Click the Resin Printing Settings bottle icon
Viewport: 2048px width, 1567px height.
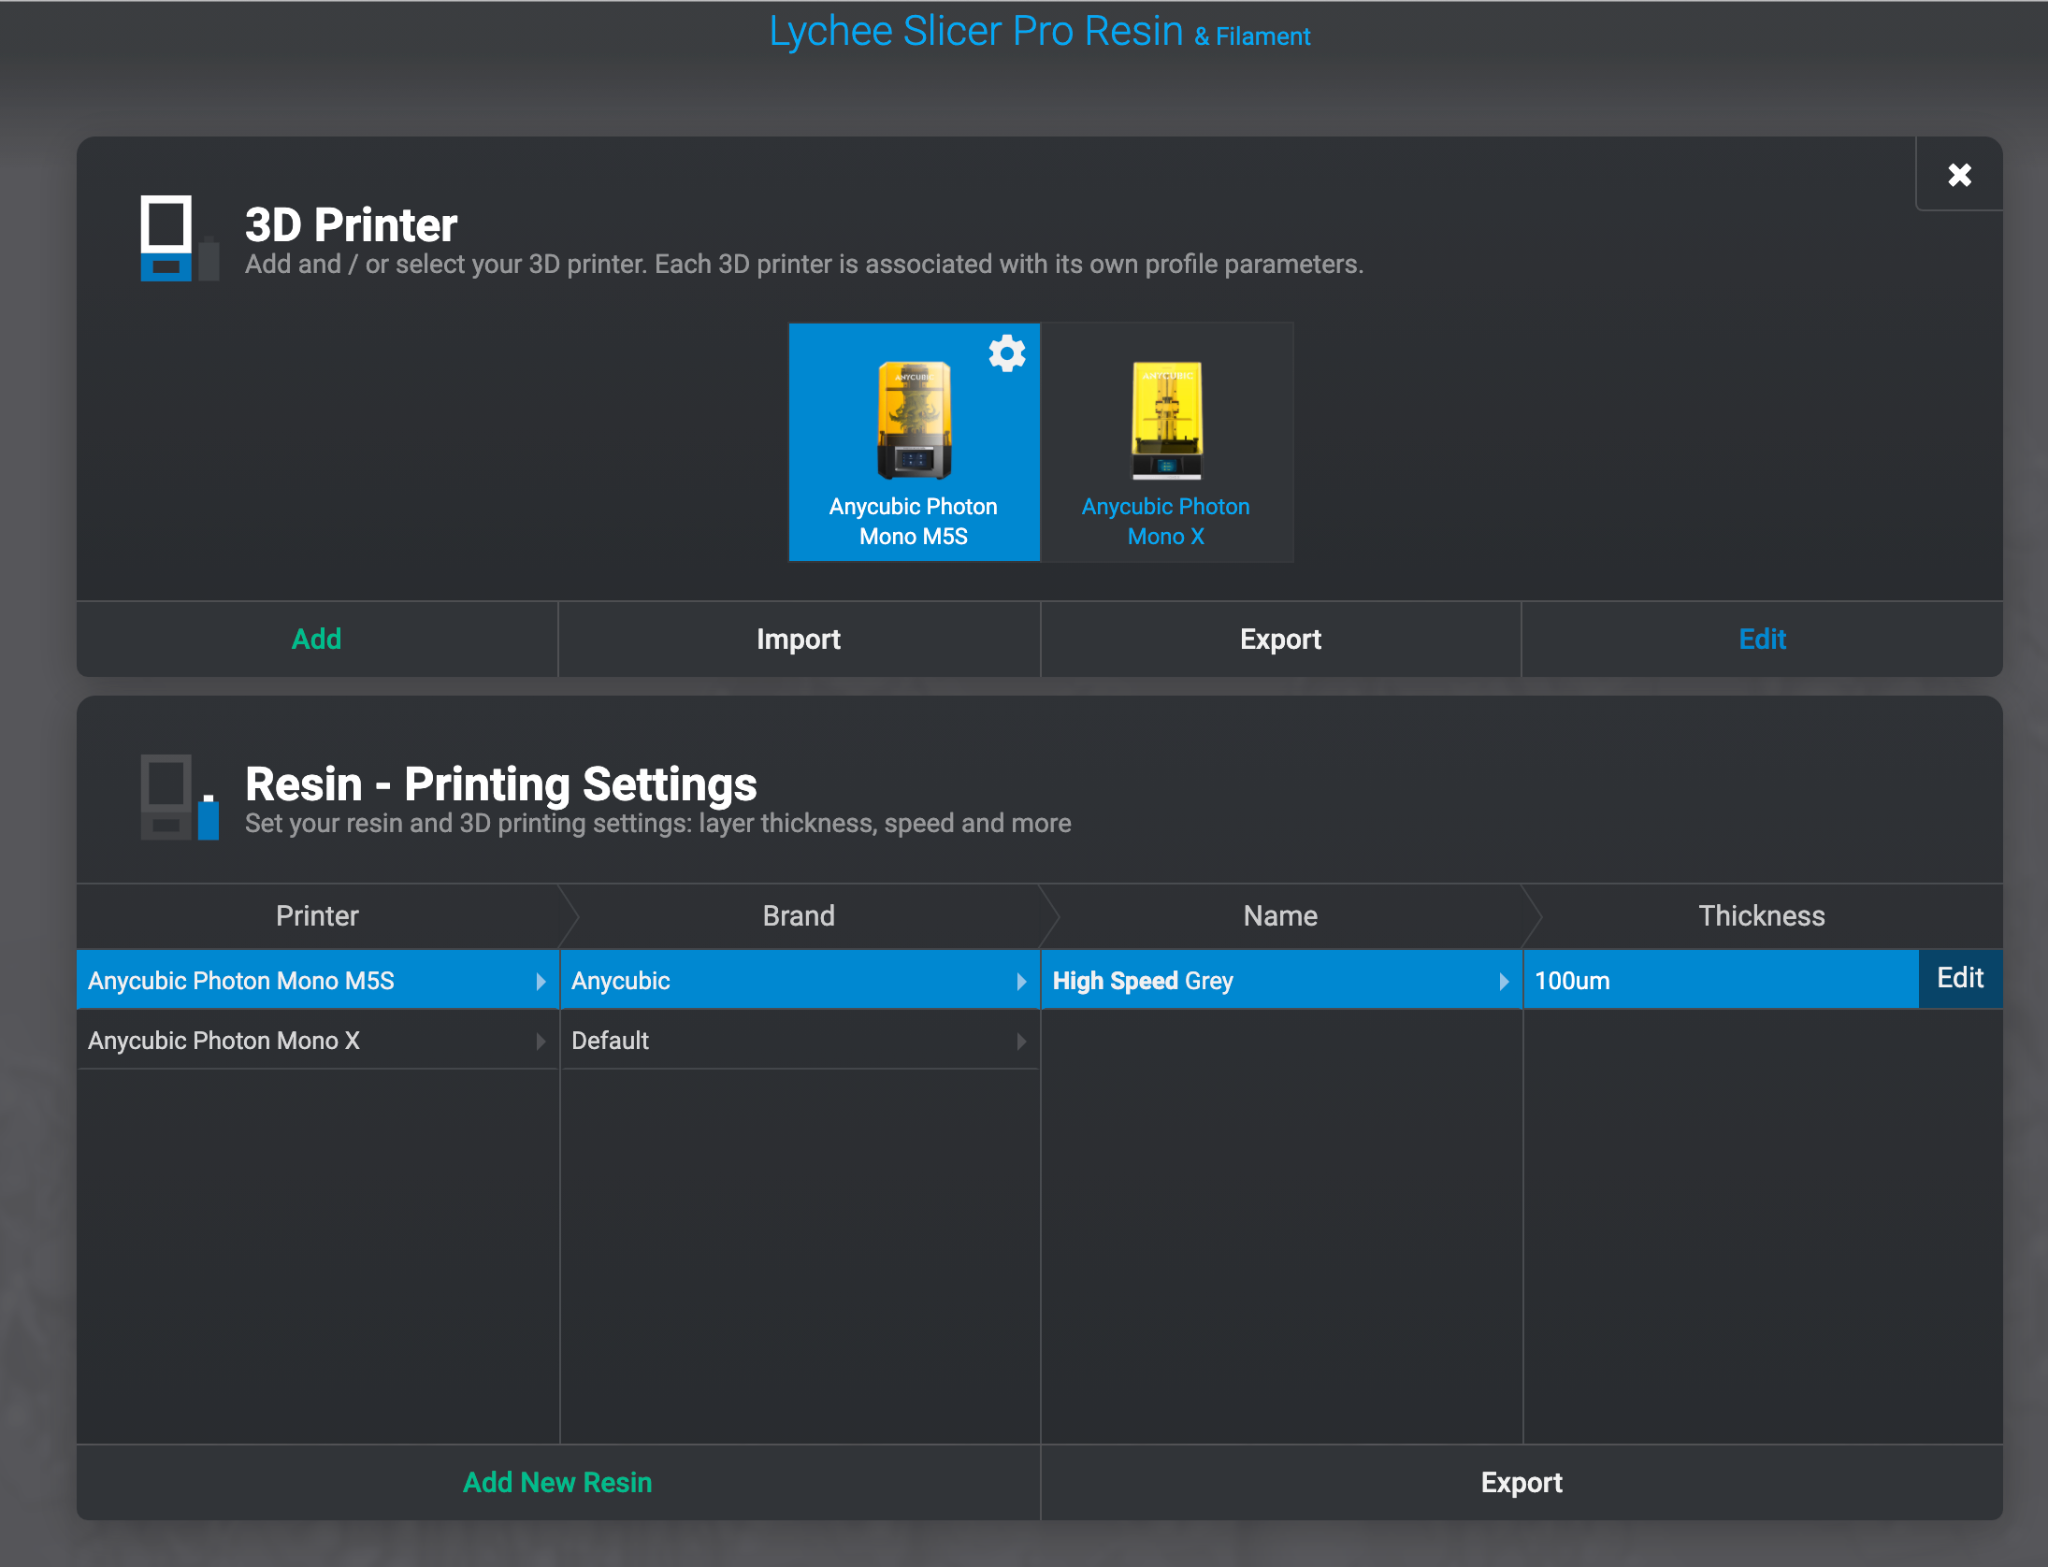(x=179, y=797)
